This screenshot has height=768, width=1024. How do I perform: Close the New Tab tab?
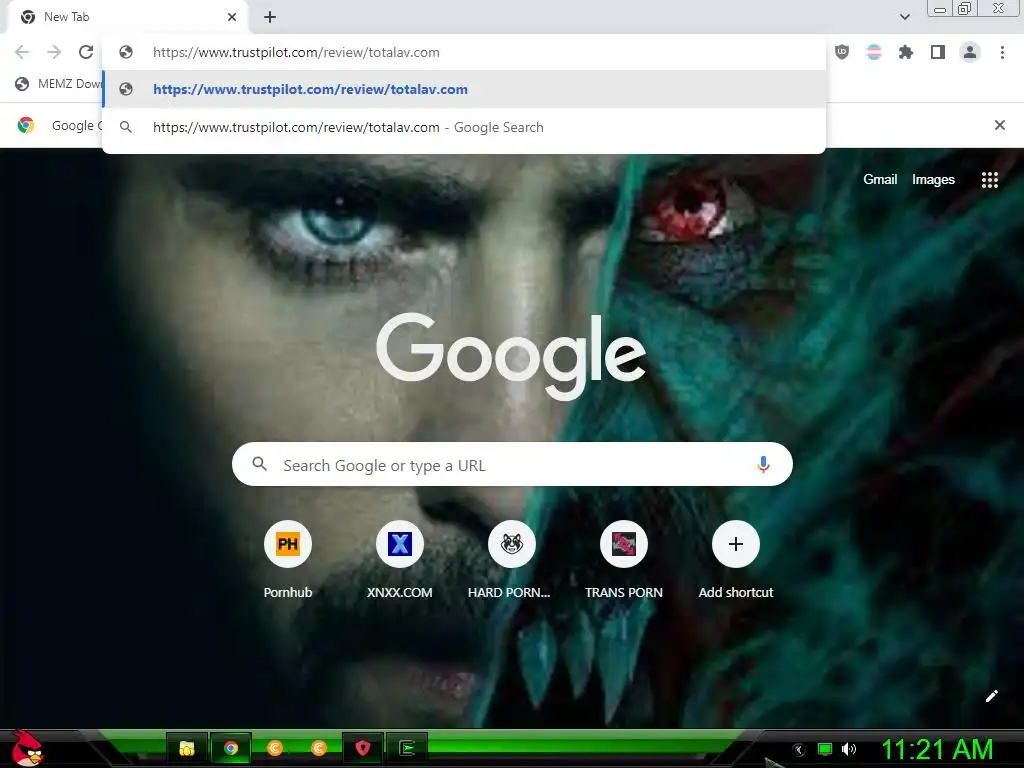pos(232,17)
